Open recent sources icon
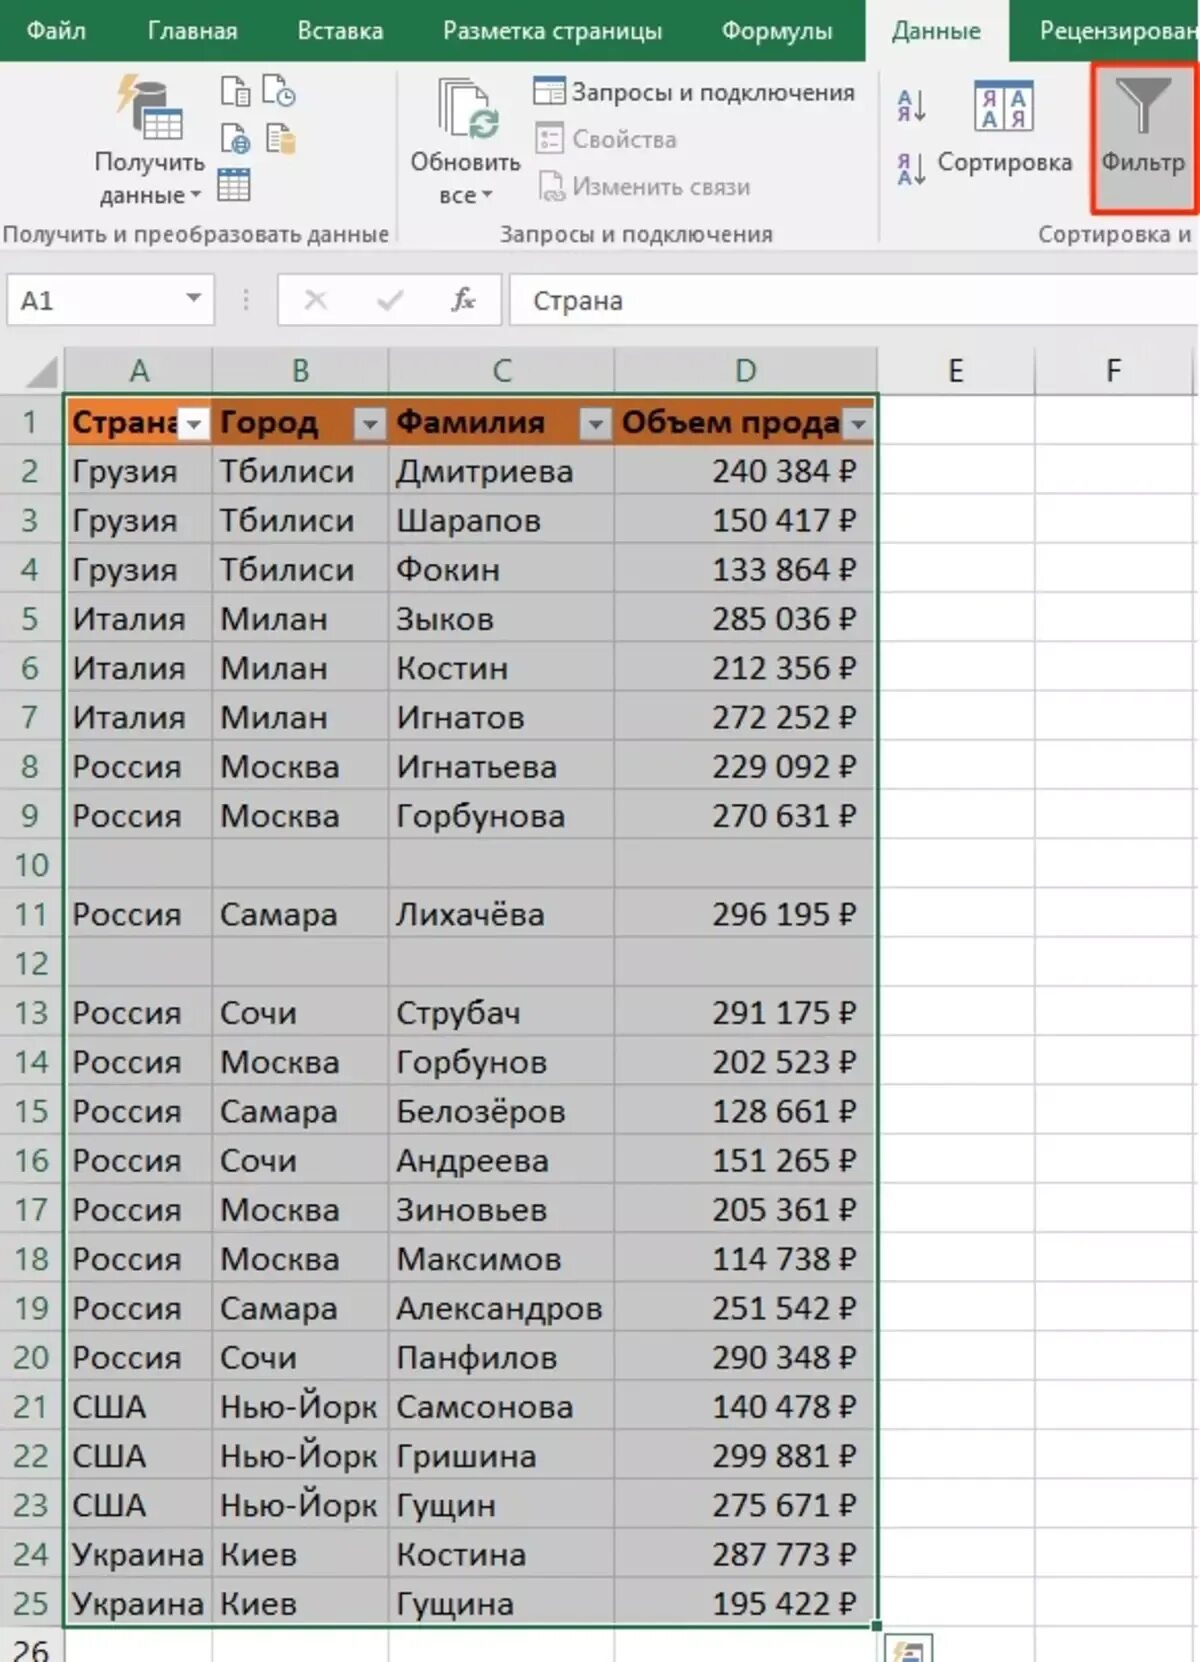The width and height of the screenshot is (1200, 1662). [279, 90]
